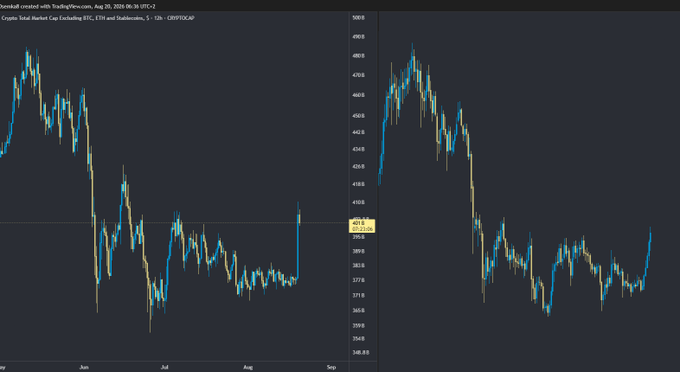Click the '426 B' price axis label
This screenshot has width=680, height=372.
358,166
